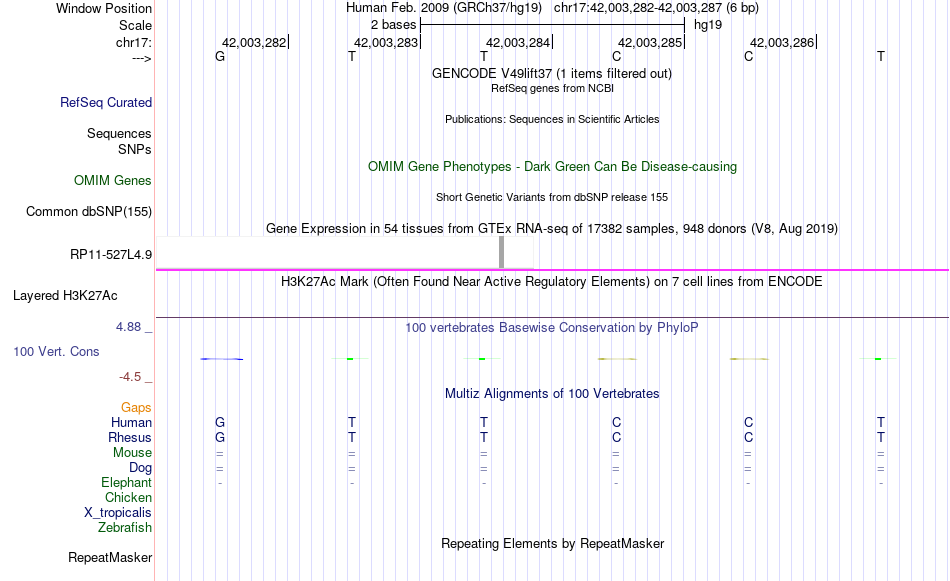This screenshot has width=950, height=581.
Task: Select the Dog species row label
Action: pyautogui.click(x=140, y=468)
